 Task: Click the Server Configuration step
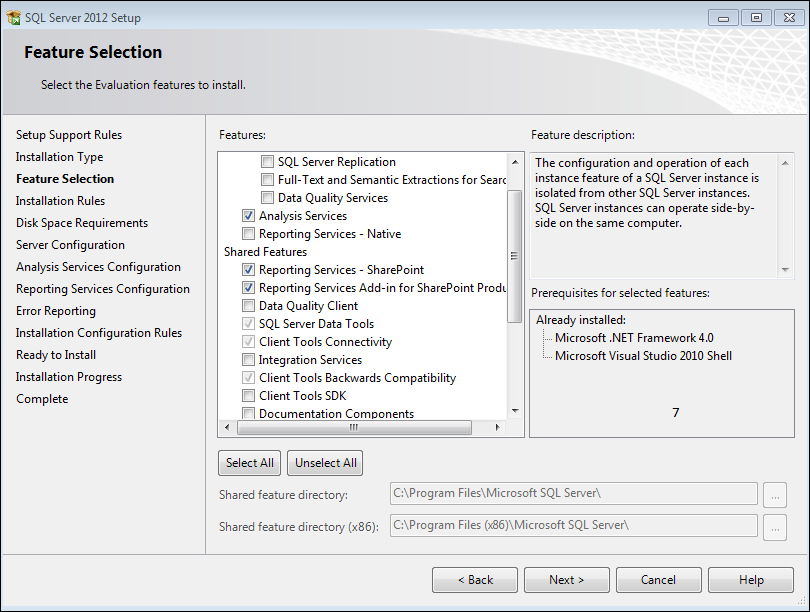point(70,245)
